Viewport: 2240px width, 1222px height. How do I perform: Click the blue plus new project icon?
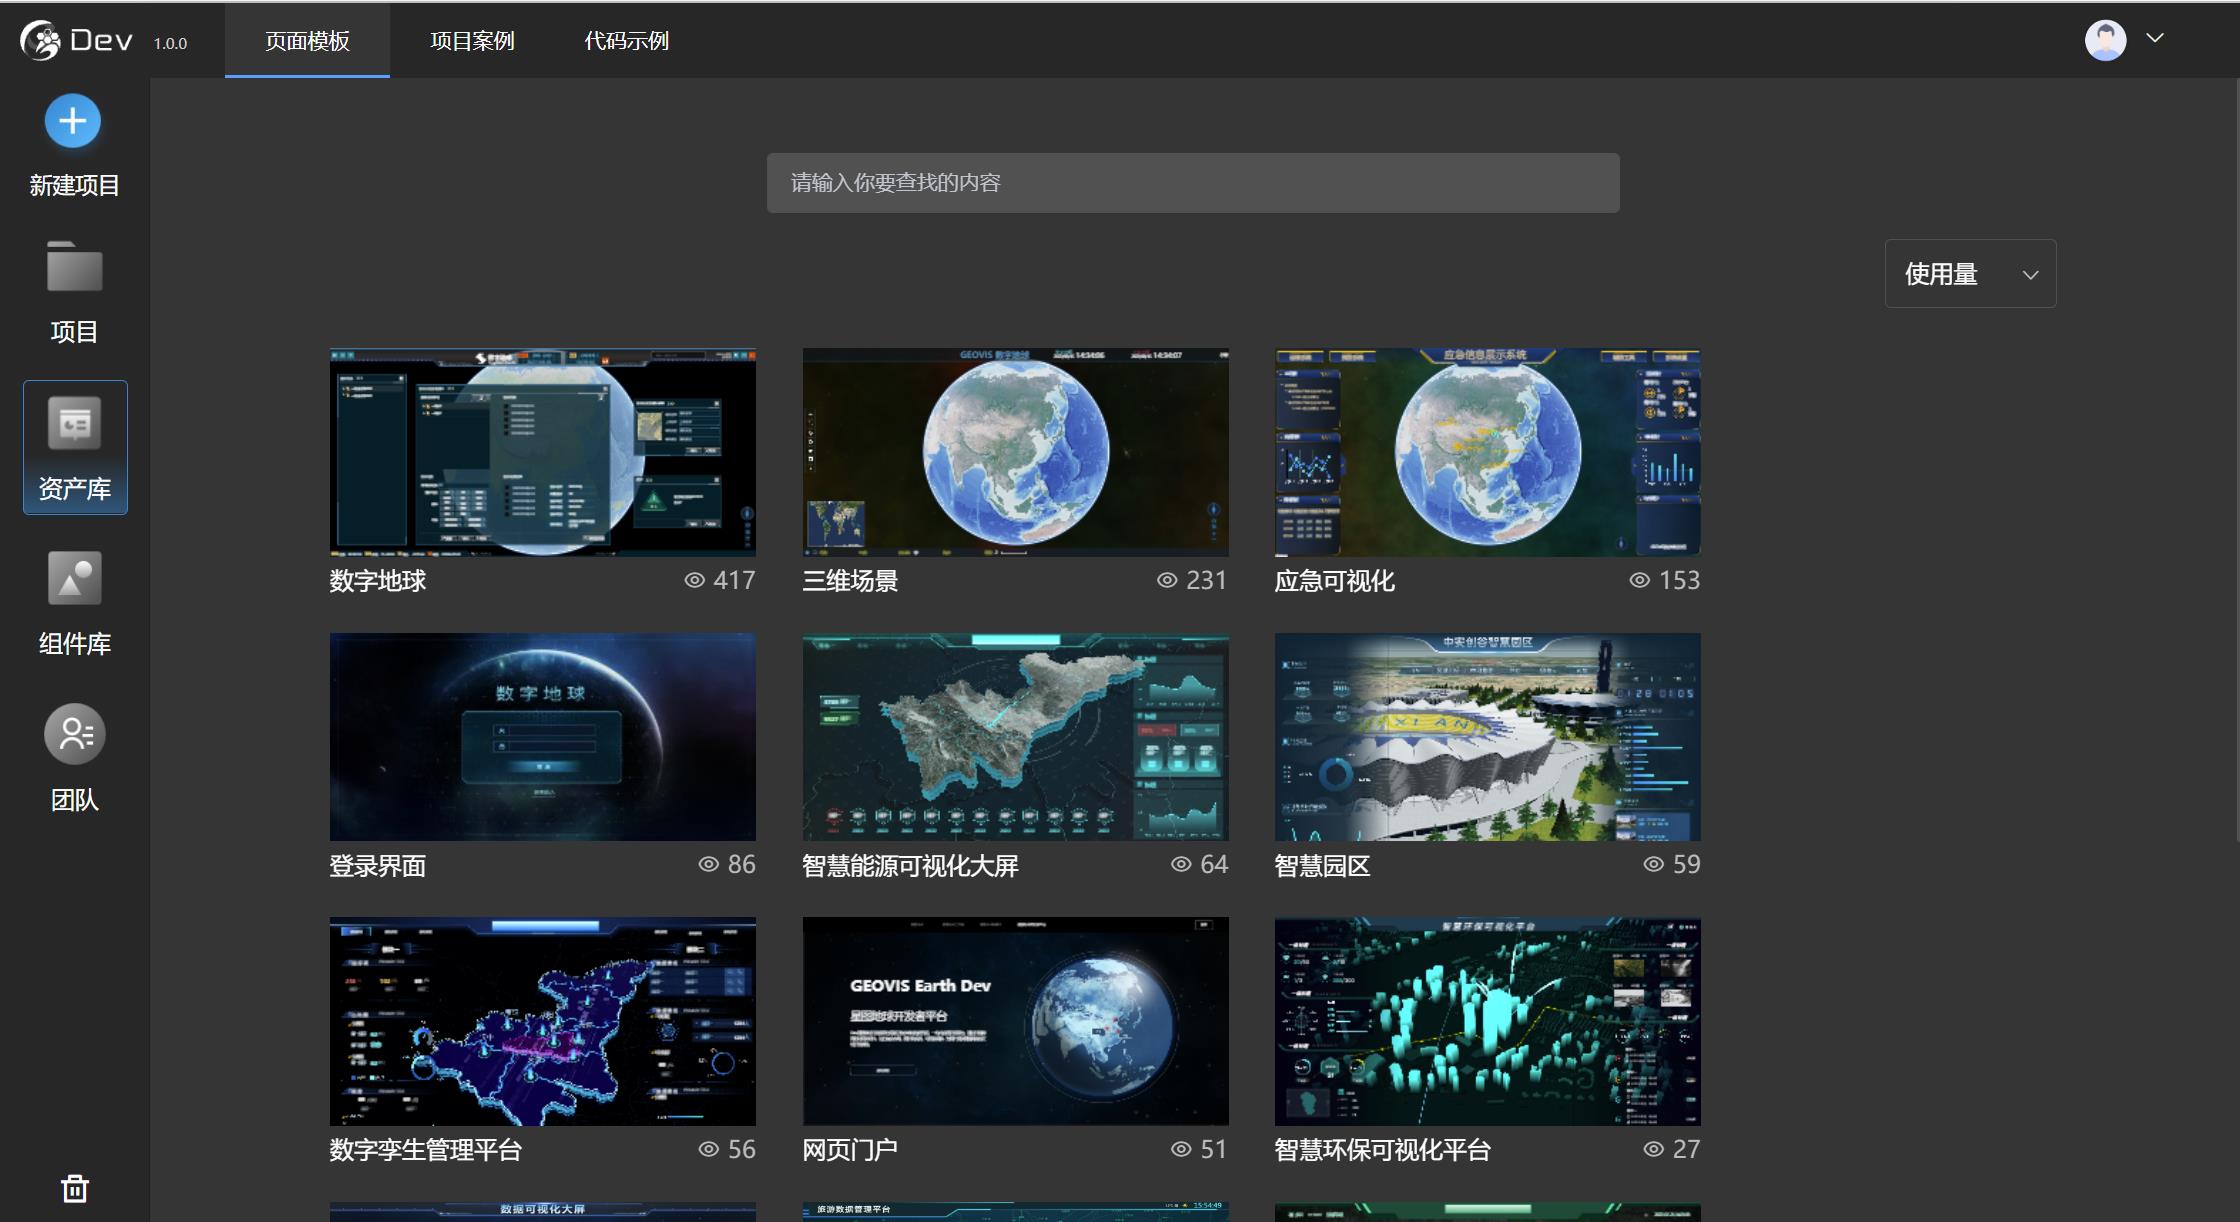point(73,121)
